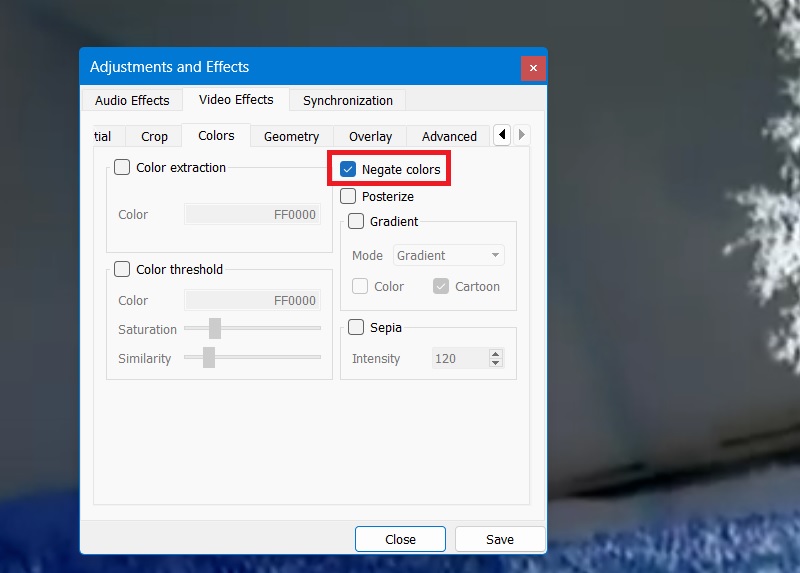This screenshot has height=573, width=800.
Task: Click the Color extraction FF0000 field
Action: click(x=253, y=214)
